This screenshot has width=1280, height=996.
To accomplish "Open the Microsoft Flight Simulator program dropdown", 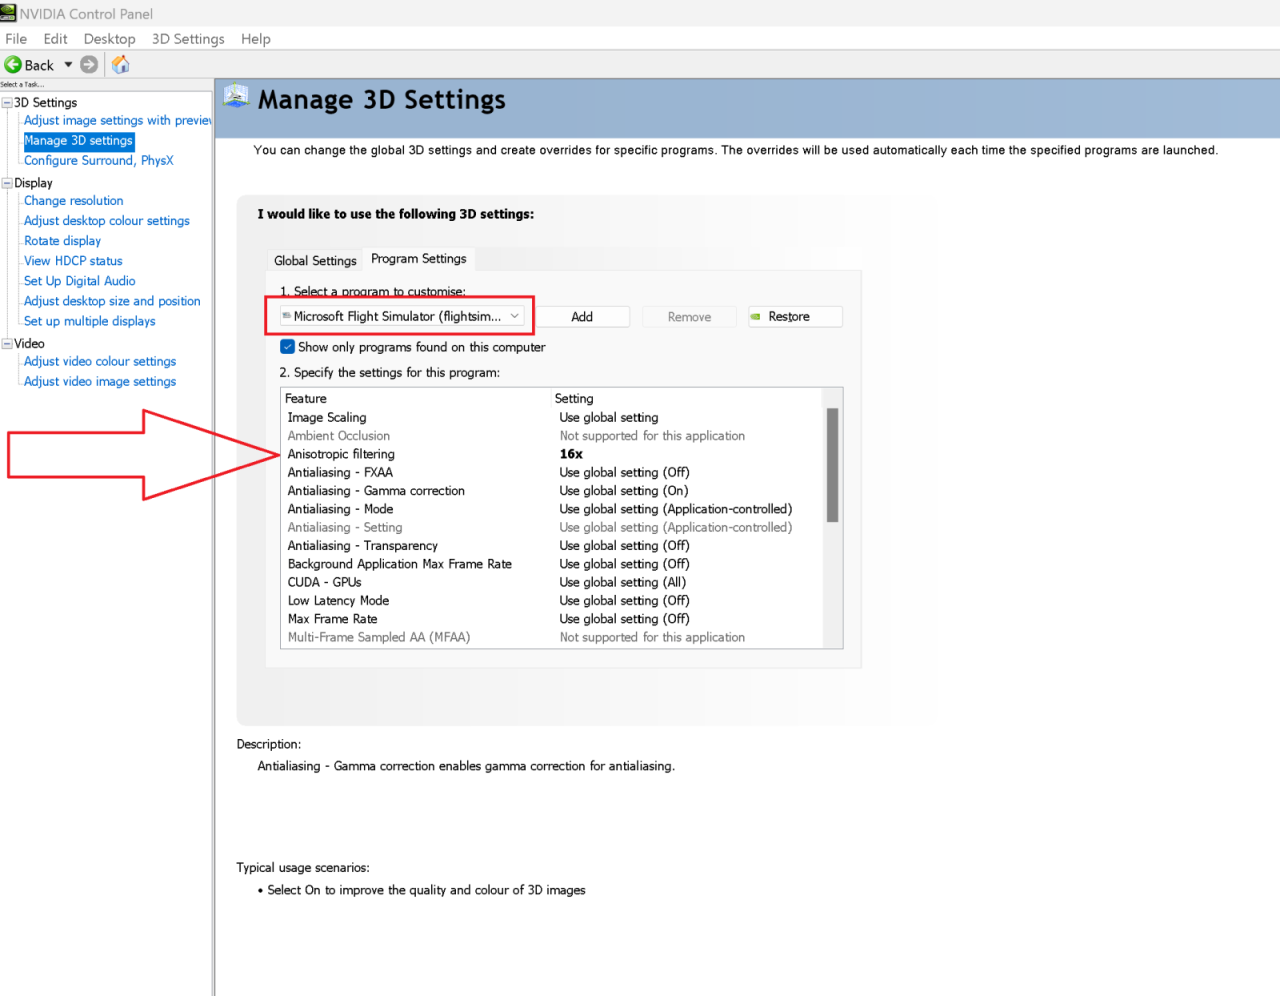I will 401,317.
